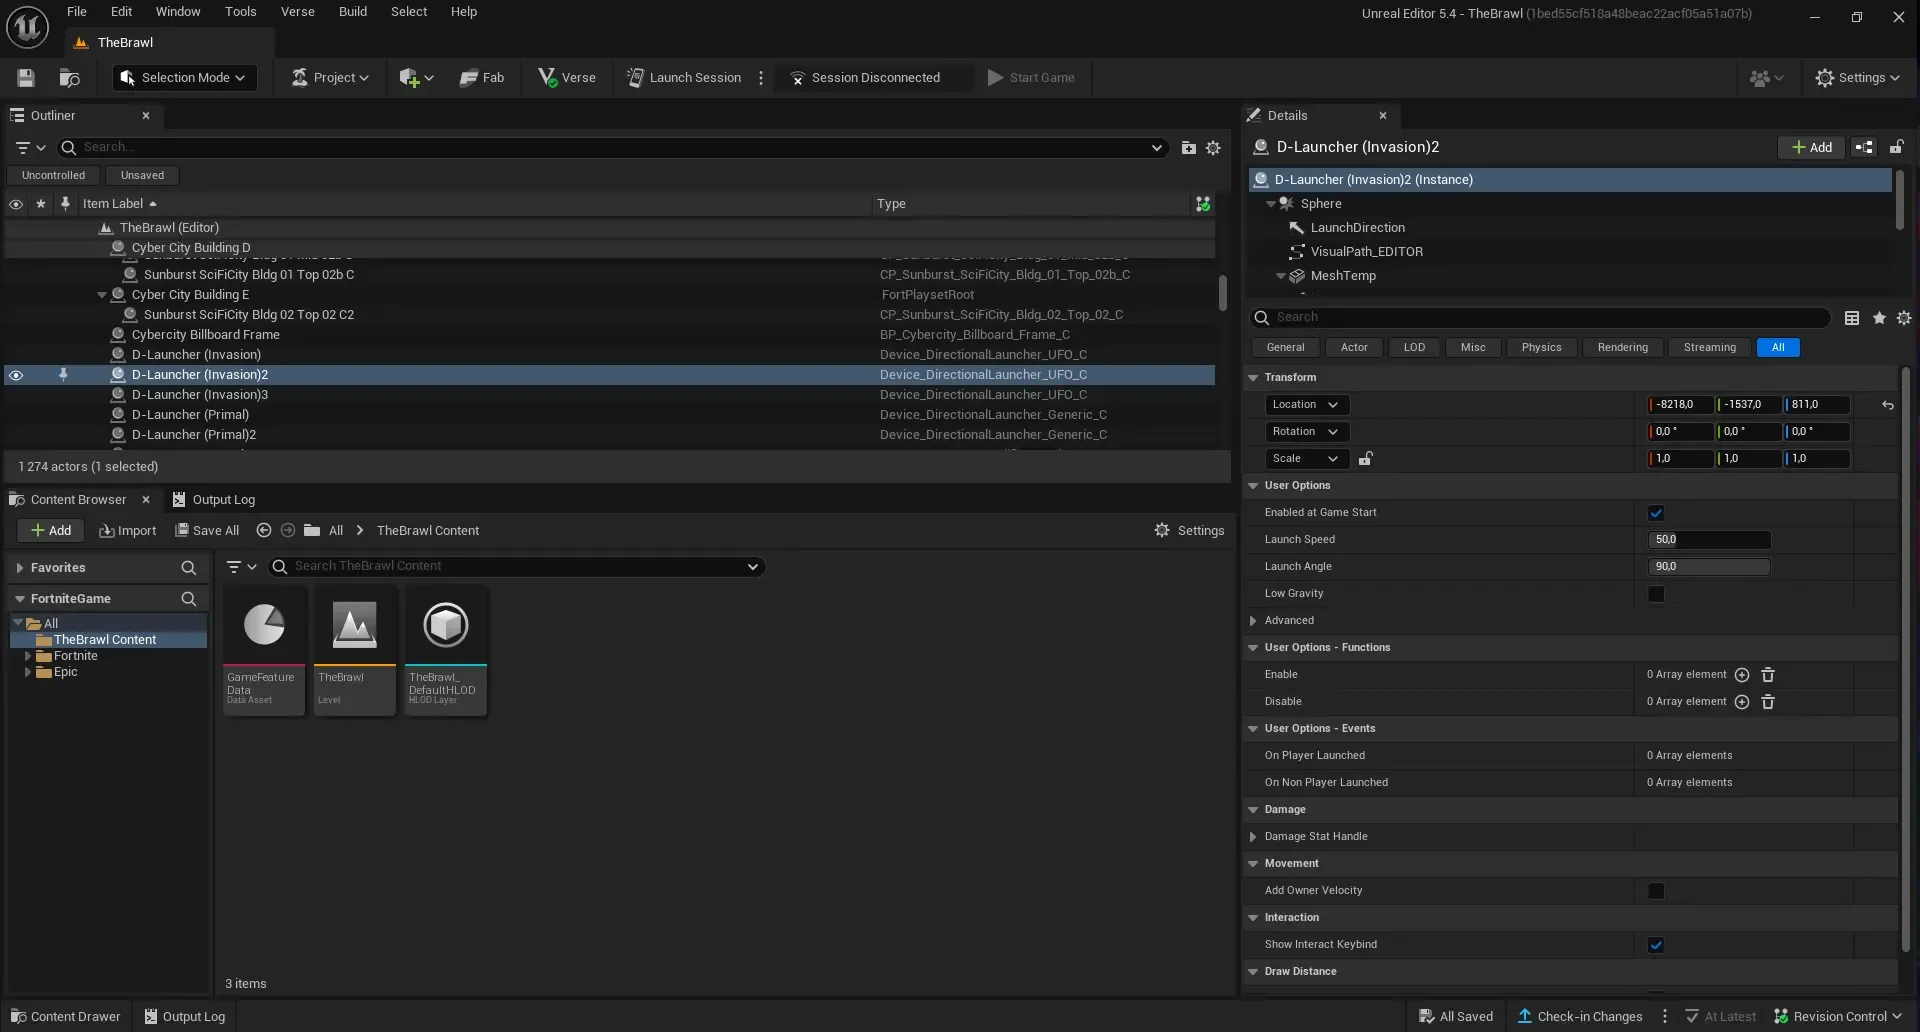Add element to Enable function array

(1741, 675)
